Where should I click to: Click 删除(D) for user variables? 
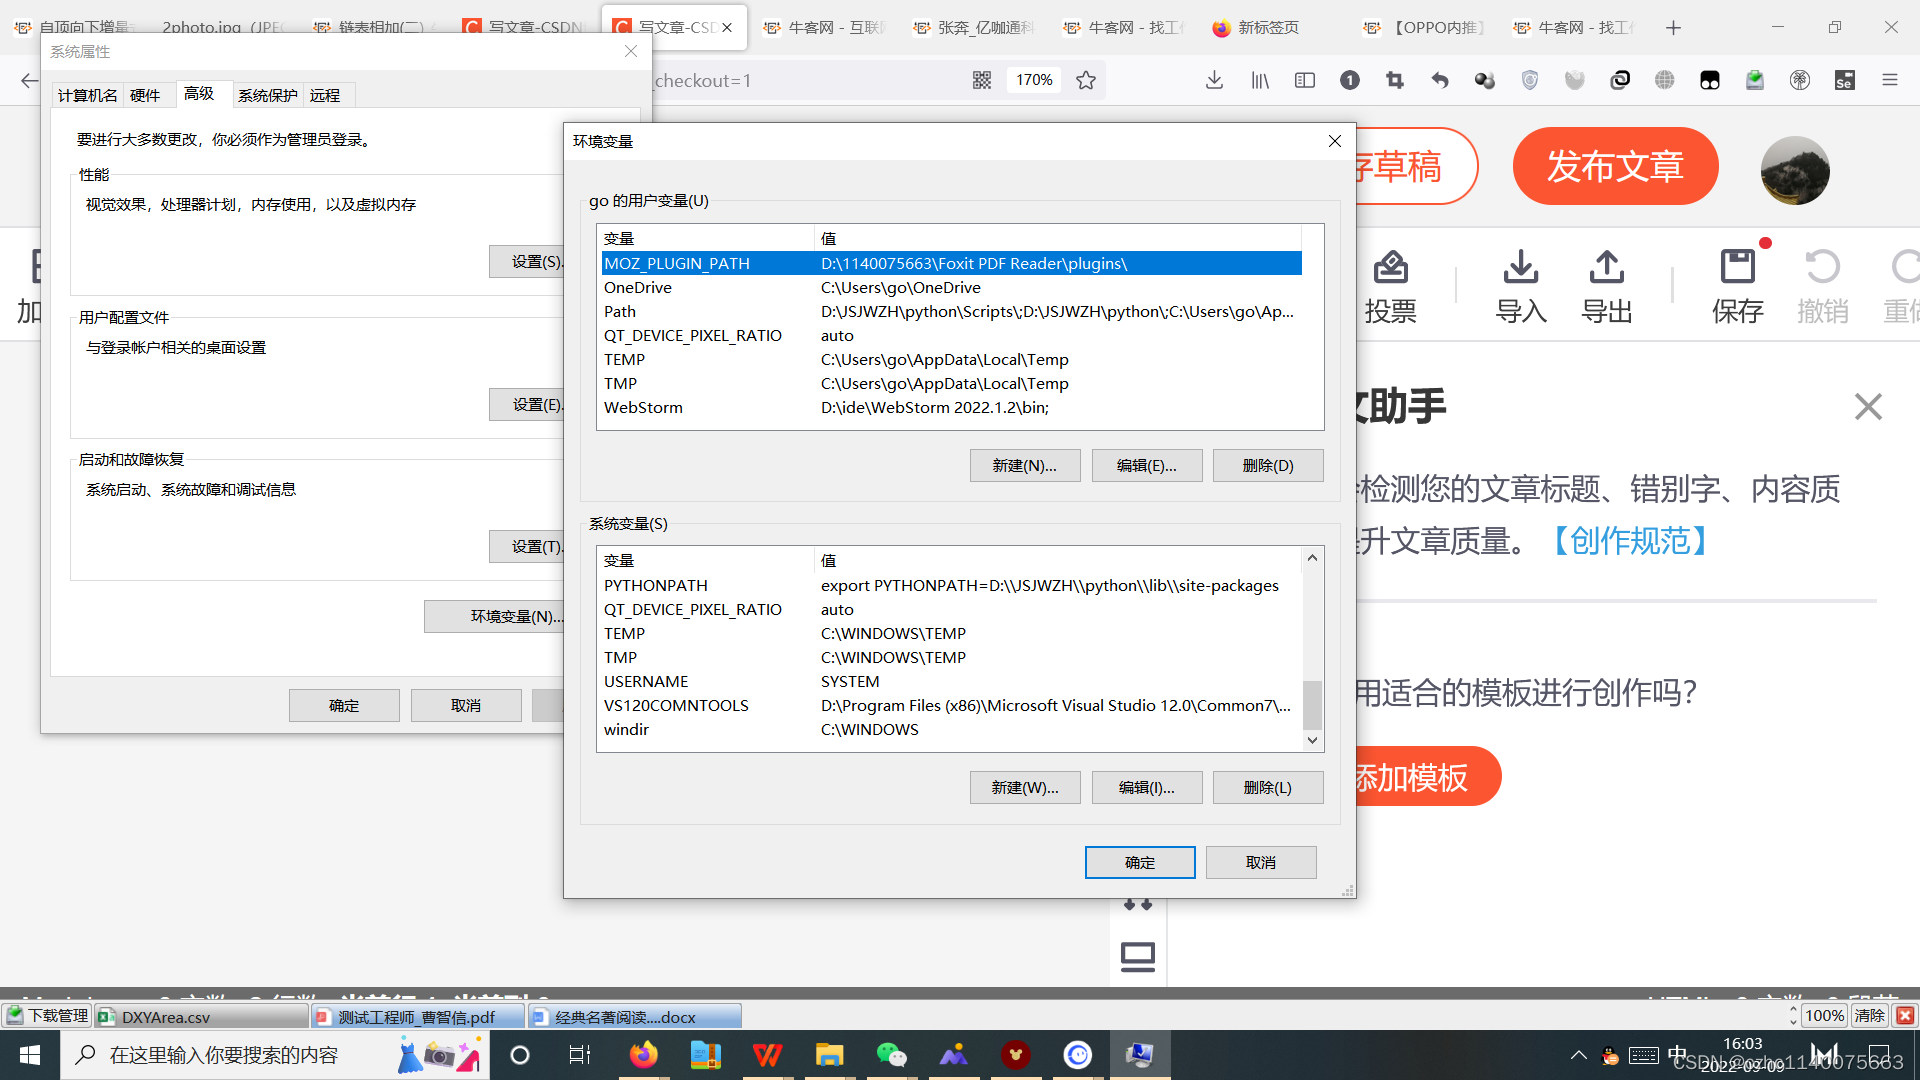pyautogui.click(x=1268, y=466)
